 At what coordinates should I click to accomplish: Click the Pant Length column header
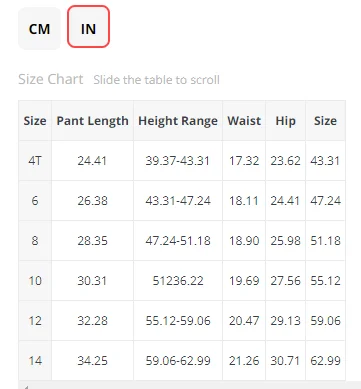[92, 120]
